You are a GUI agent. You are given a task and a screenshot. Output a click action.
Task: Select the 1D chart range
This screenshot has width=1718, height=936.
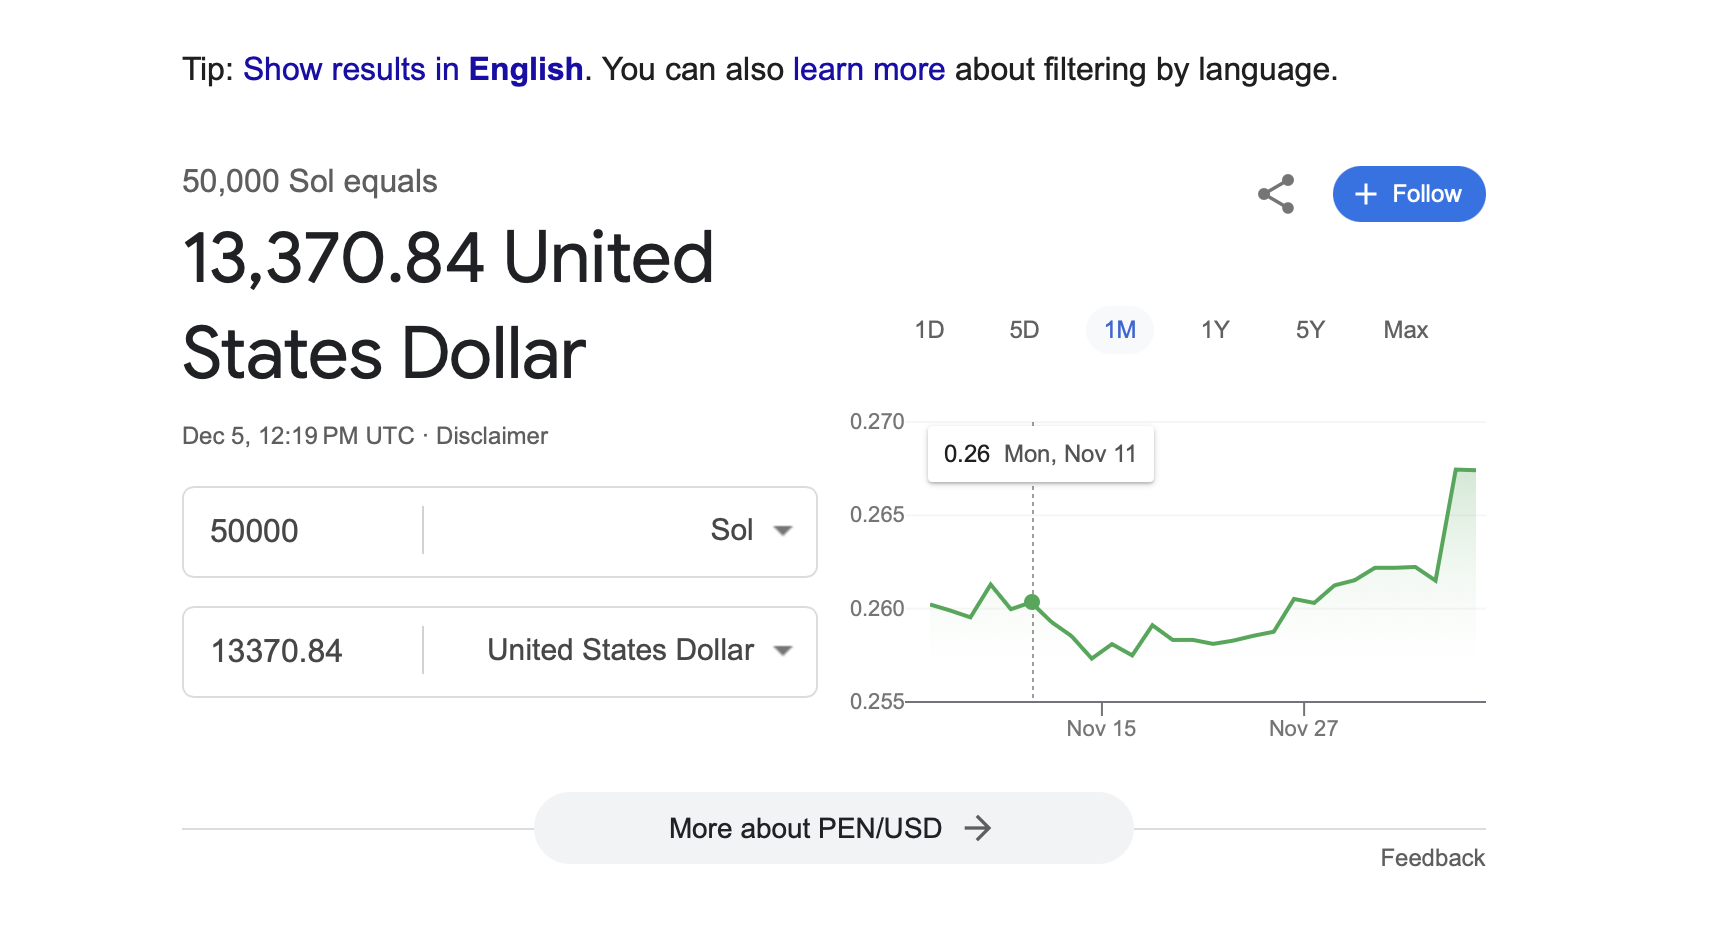(929, 330)
